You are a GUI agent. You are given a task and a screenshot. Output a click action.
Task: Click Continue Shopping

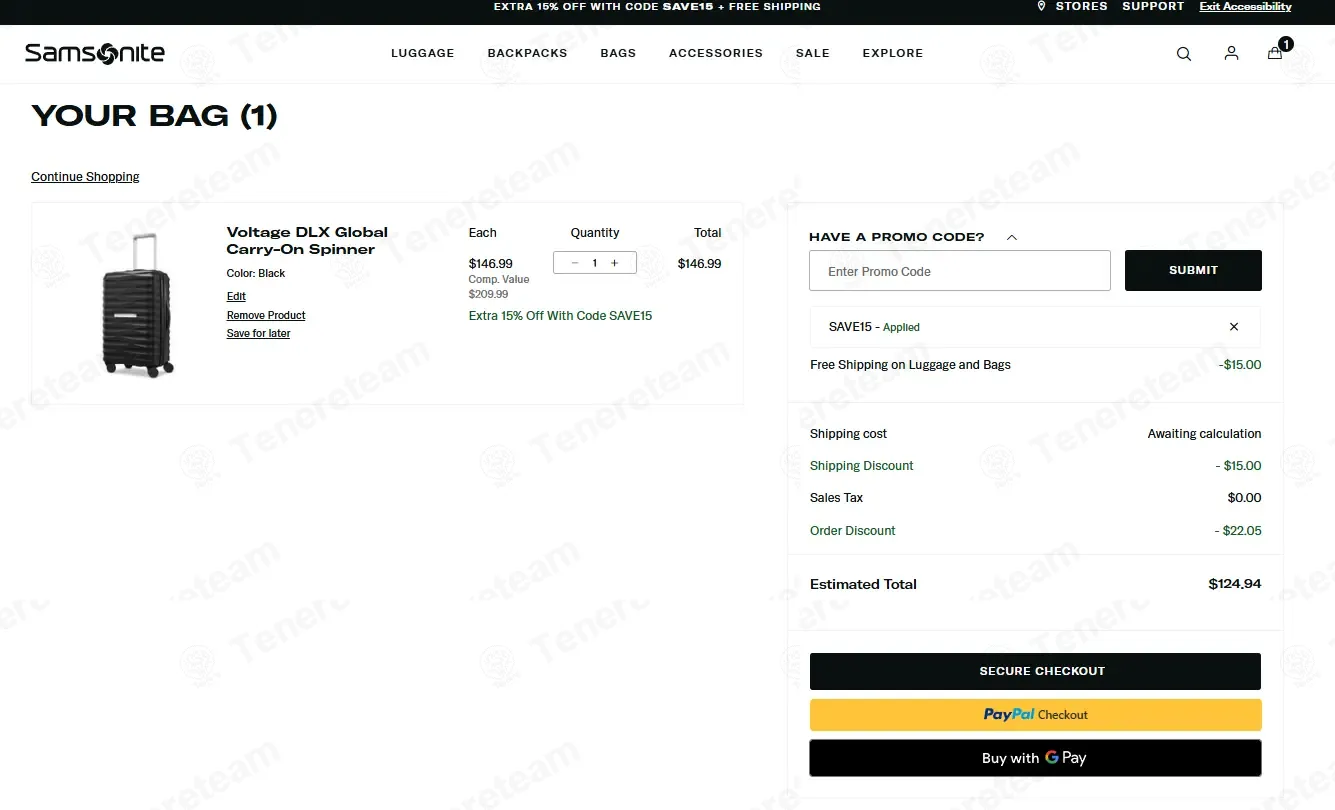85,176
